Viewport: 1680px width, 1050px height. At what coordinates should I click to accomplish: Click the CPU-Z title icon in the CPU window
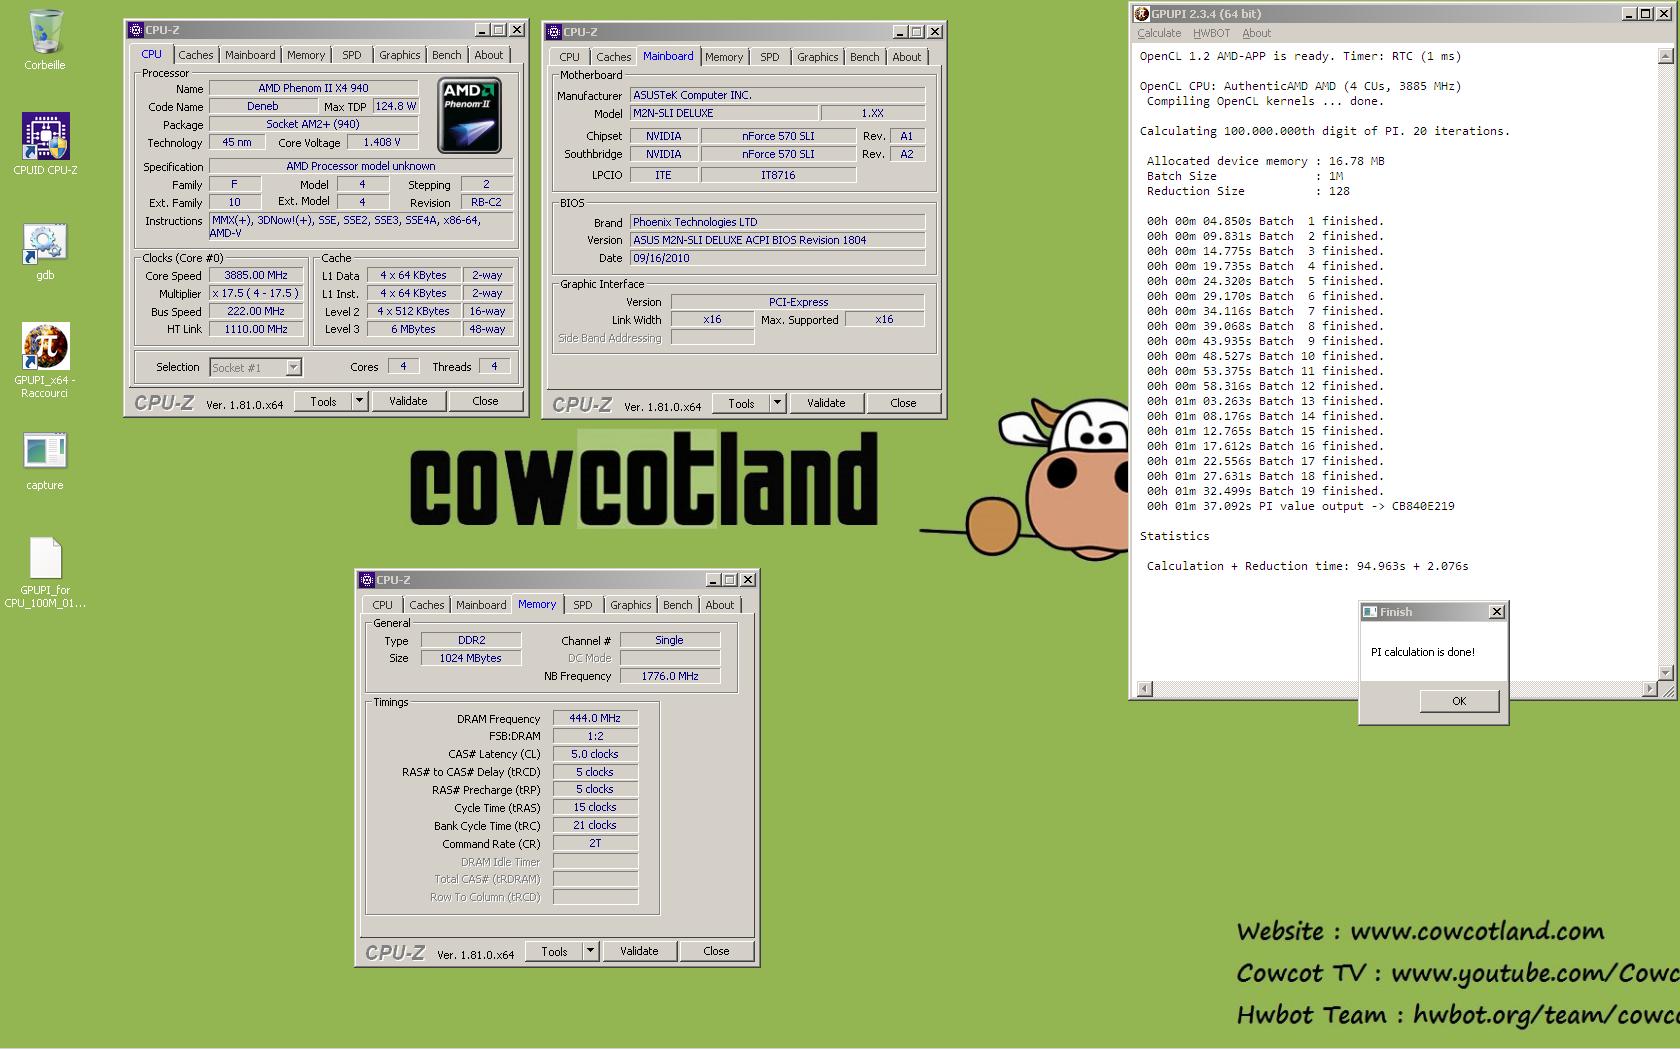point(136,30)
